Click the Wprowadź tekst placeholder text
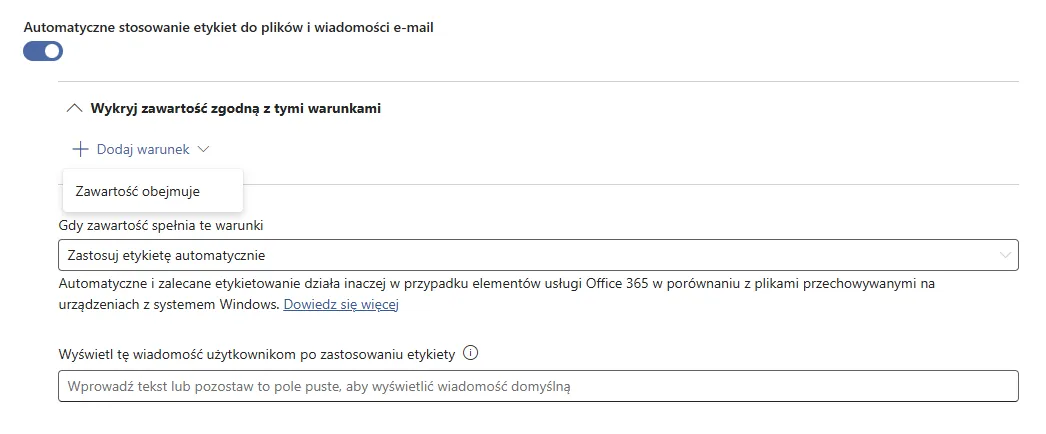The image size is (1046, 434). click(x=319, y=386)
